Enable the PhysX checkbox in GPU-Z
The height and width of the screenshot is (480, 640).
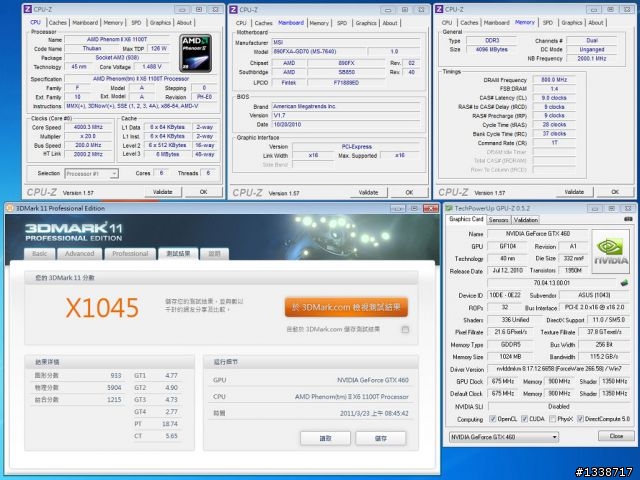coord(553,419)
